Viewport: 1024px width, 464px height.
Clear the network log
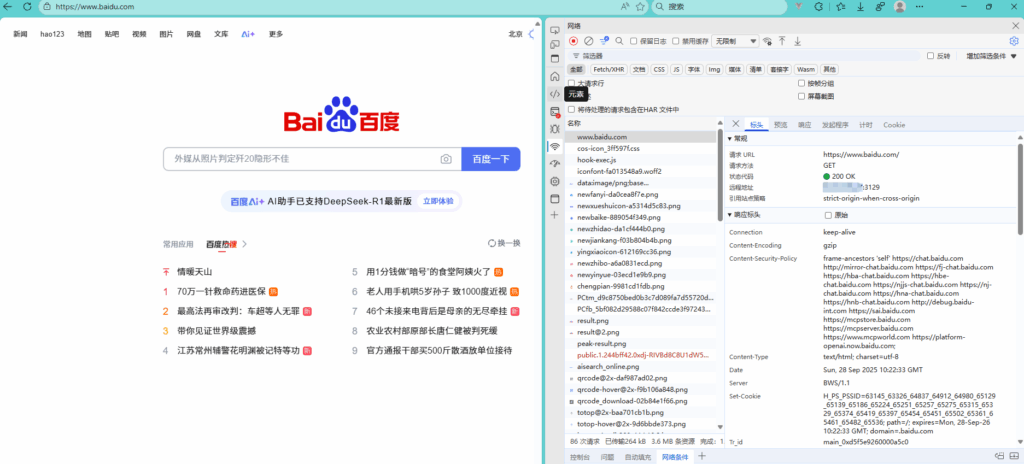coord(589,41)
